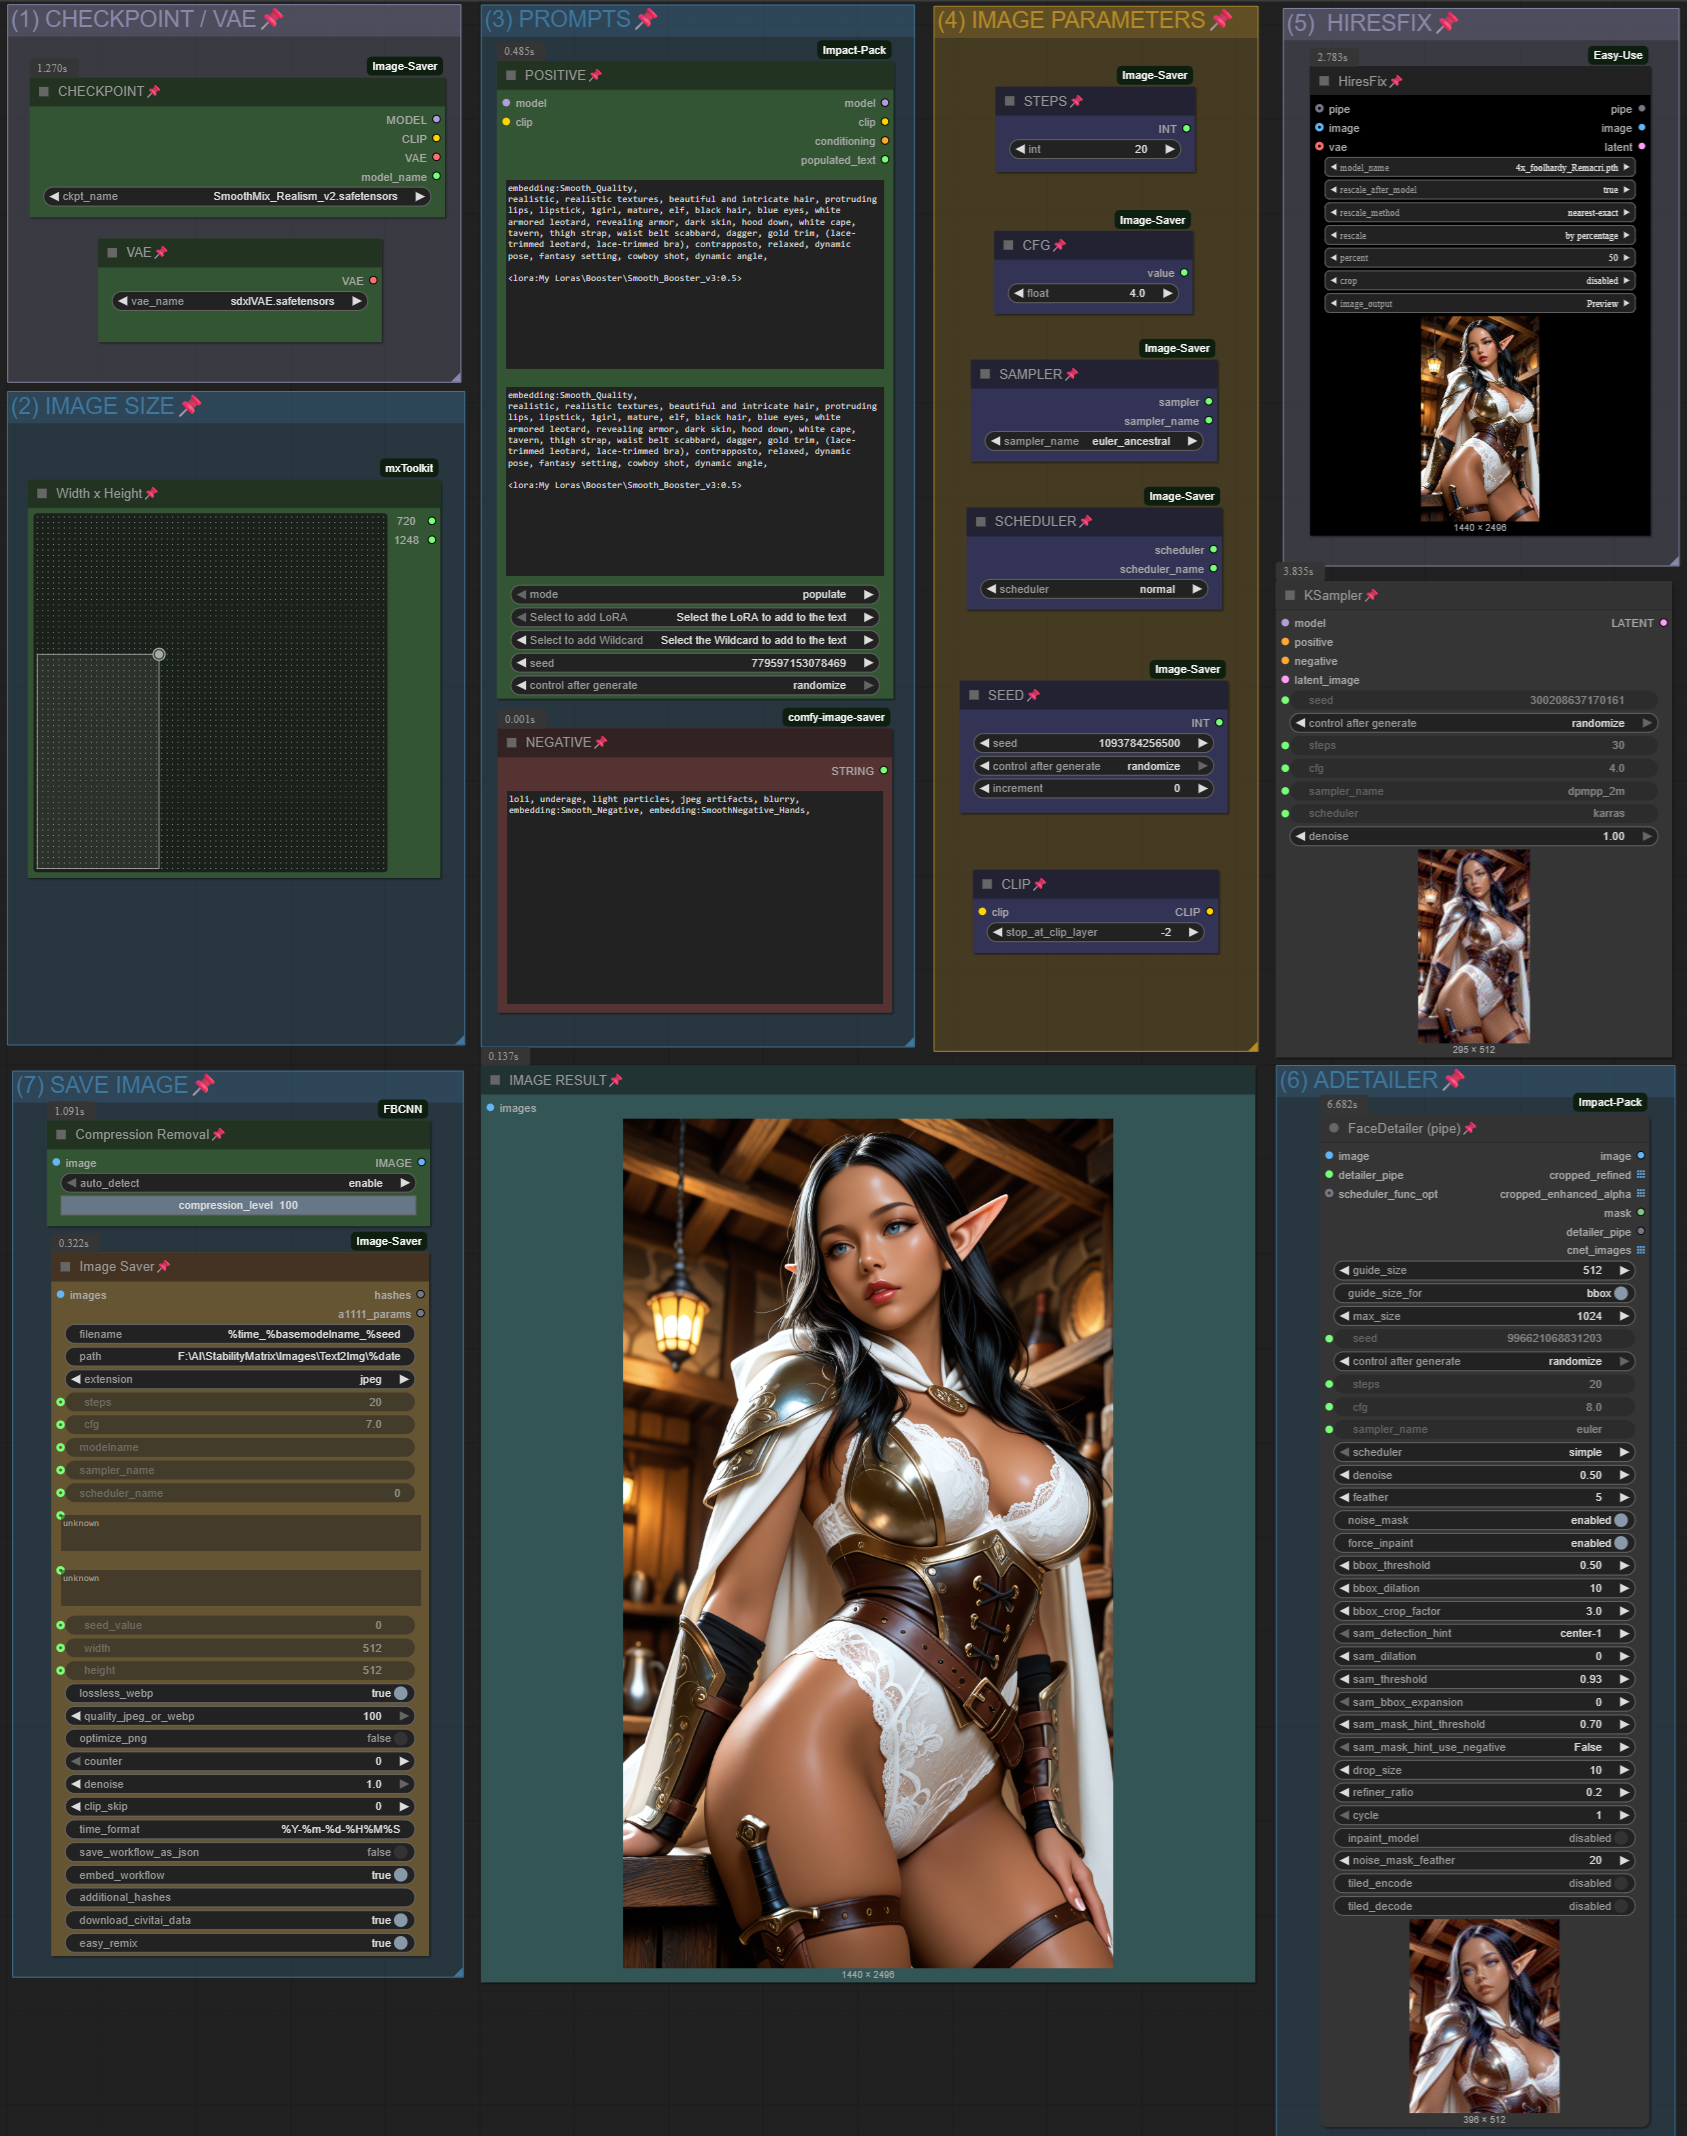Toggle the lossless_webp switch
The height and width of the screenshot is (2136, 1687).
(400, 1694)
